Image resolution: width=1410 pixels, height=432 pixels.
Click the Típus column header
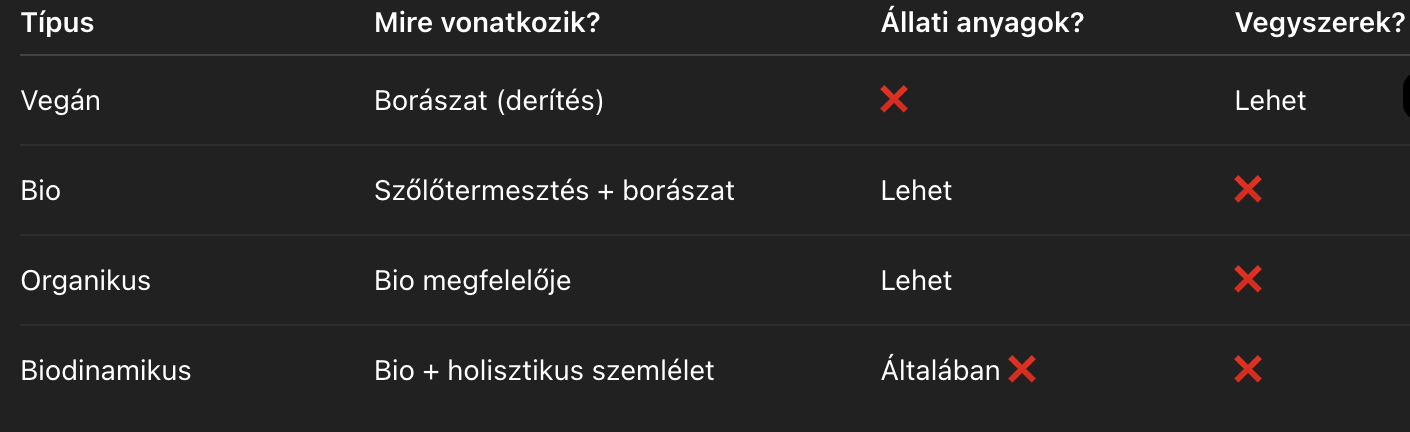point(57,24)
